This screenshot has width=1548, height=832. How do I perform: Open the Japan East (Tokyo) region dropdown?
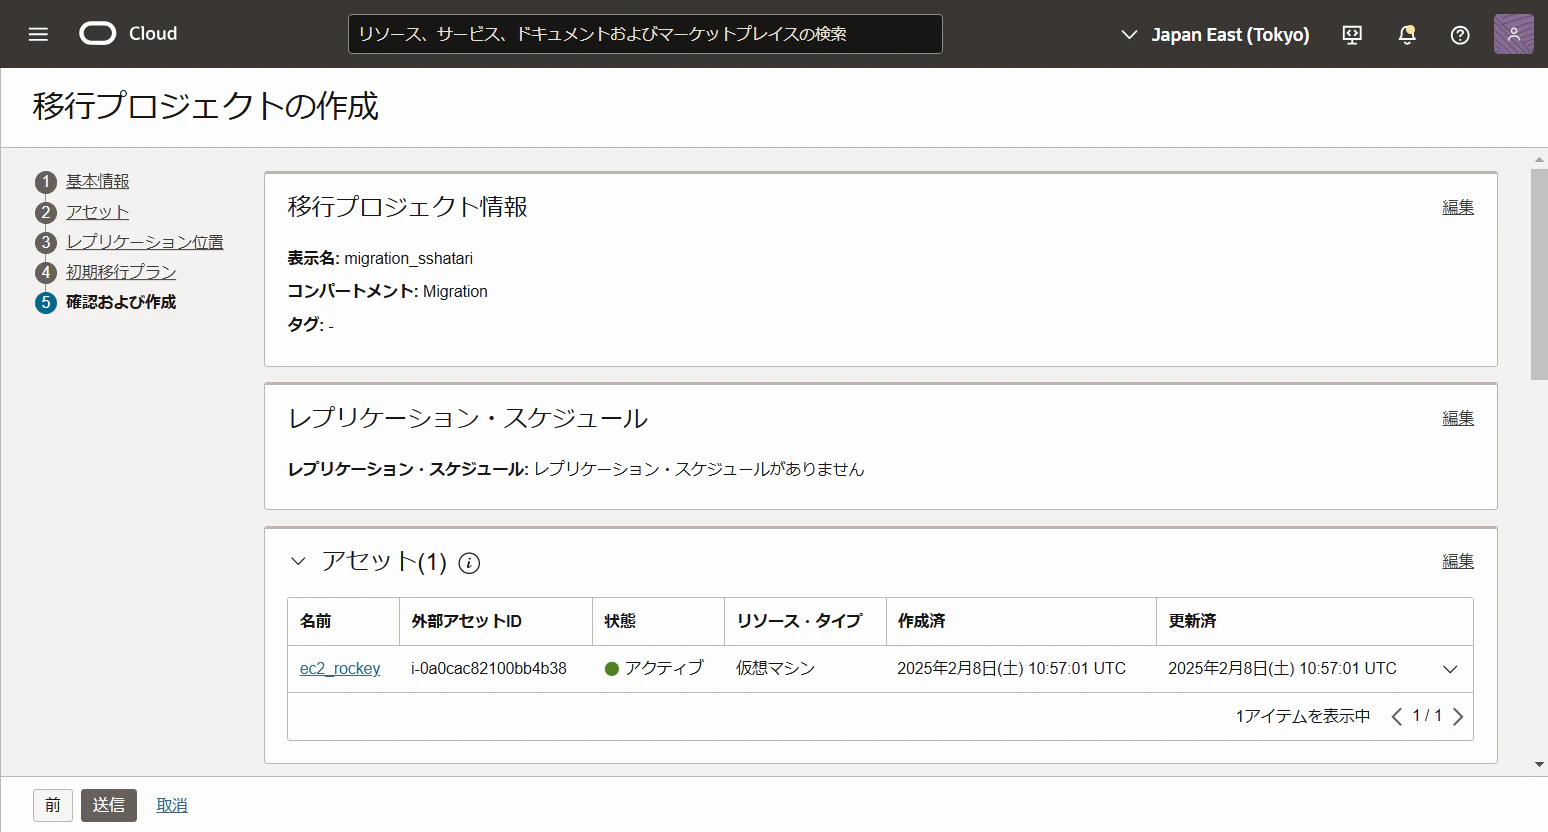(1215, 34)
